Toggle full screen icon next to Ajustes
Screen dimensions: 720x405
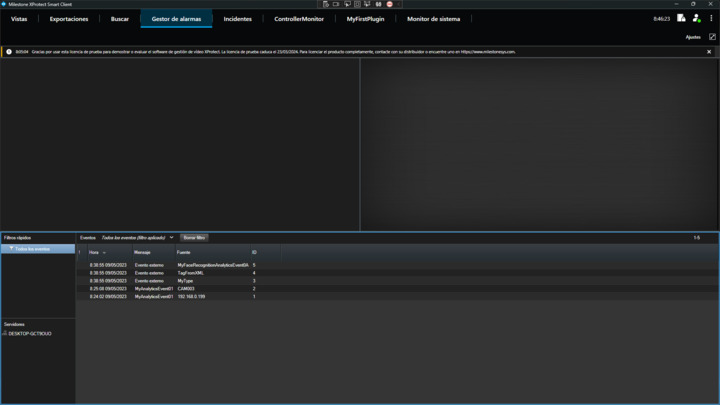click(x=712, y=37)
